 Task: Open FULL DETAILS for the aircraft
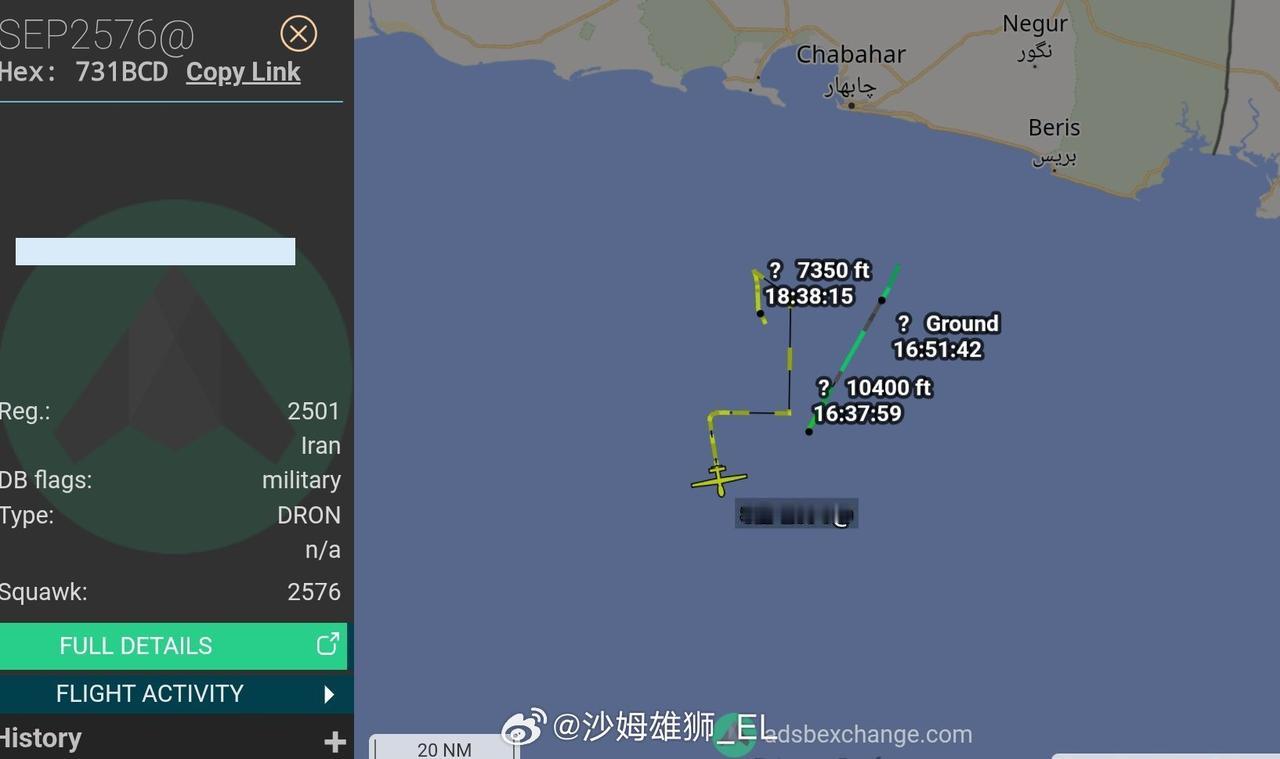[x=173, y=646]
